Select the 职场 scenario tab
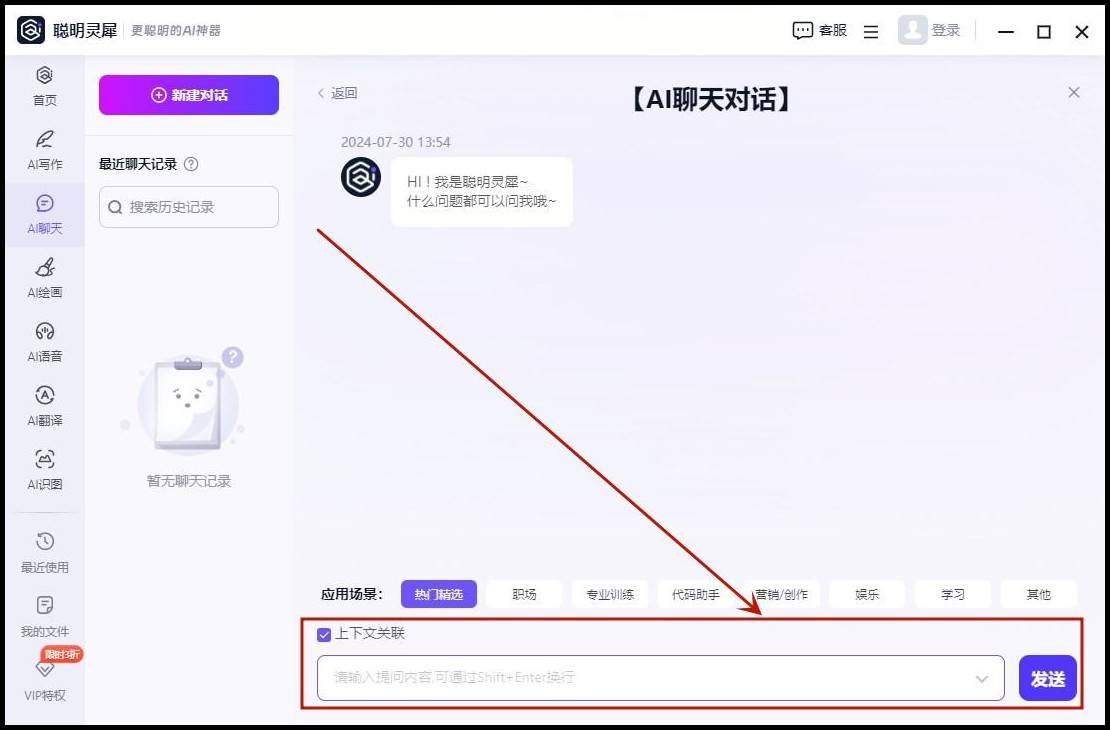The width and height of the screenshot is (1110, 730). 524,594
